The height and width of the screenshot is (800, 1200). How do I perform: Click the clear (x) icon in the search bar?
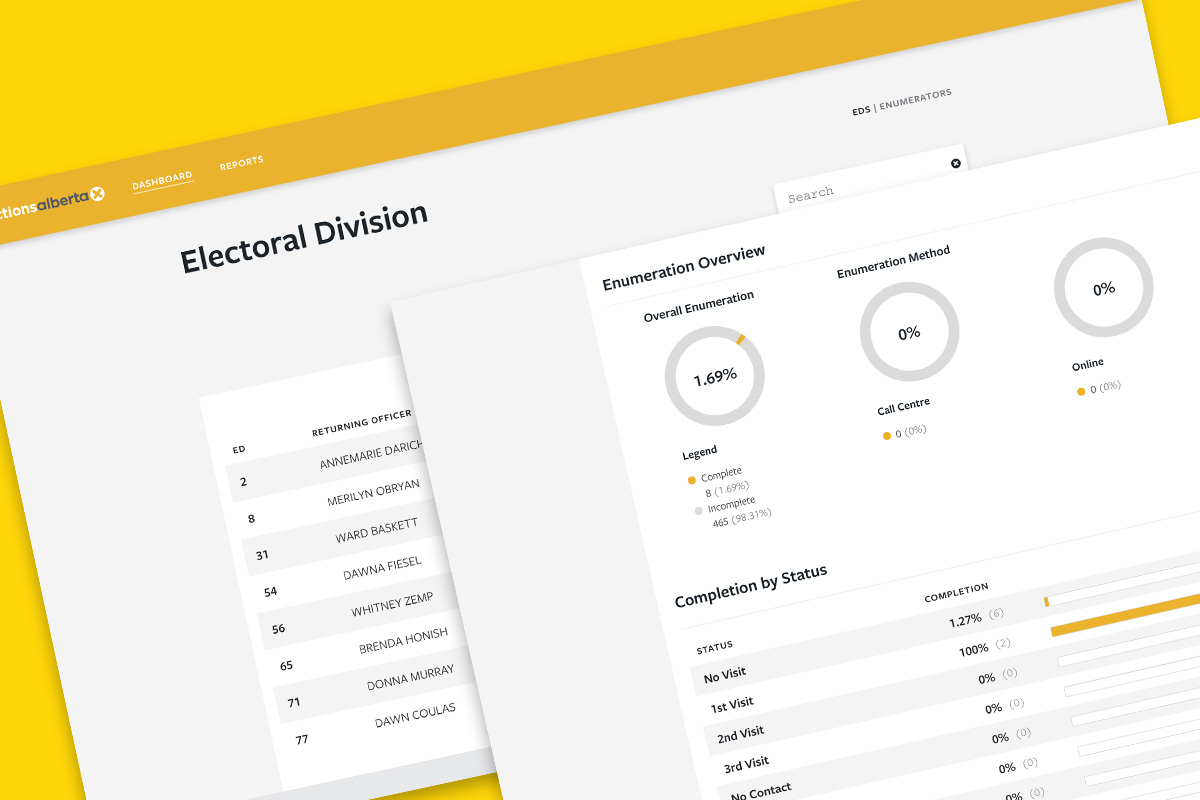coord(956,163)
